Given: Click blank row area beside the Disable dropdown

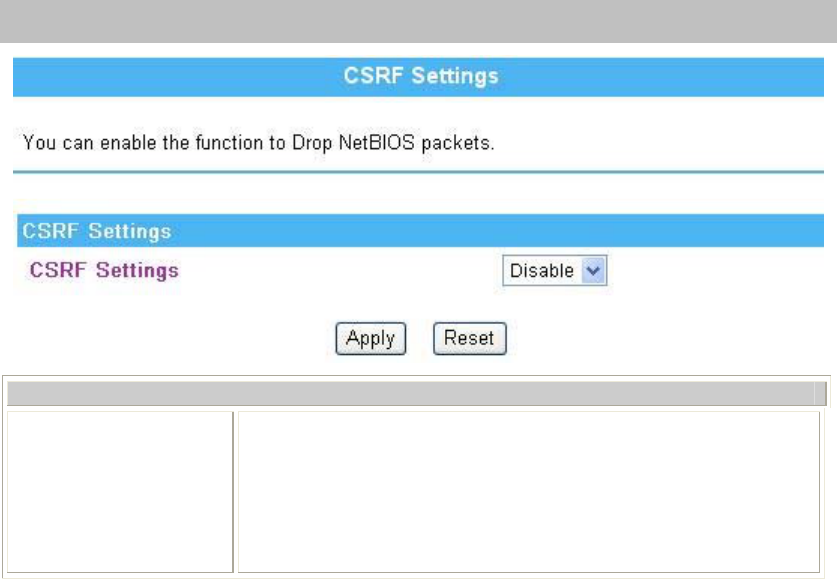Looking at the screenshot, I should [715, 271].
